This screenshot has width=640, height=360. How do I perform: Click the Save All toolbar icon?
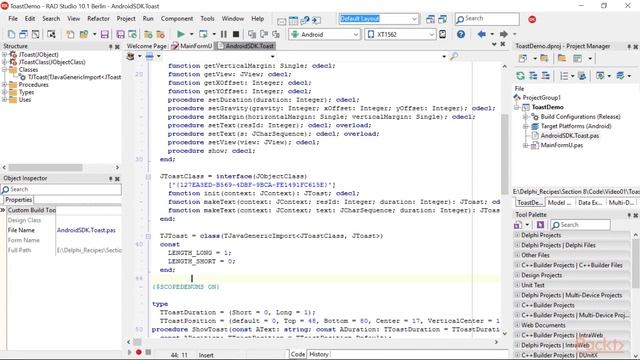pos(120,35)
